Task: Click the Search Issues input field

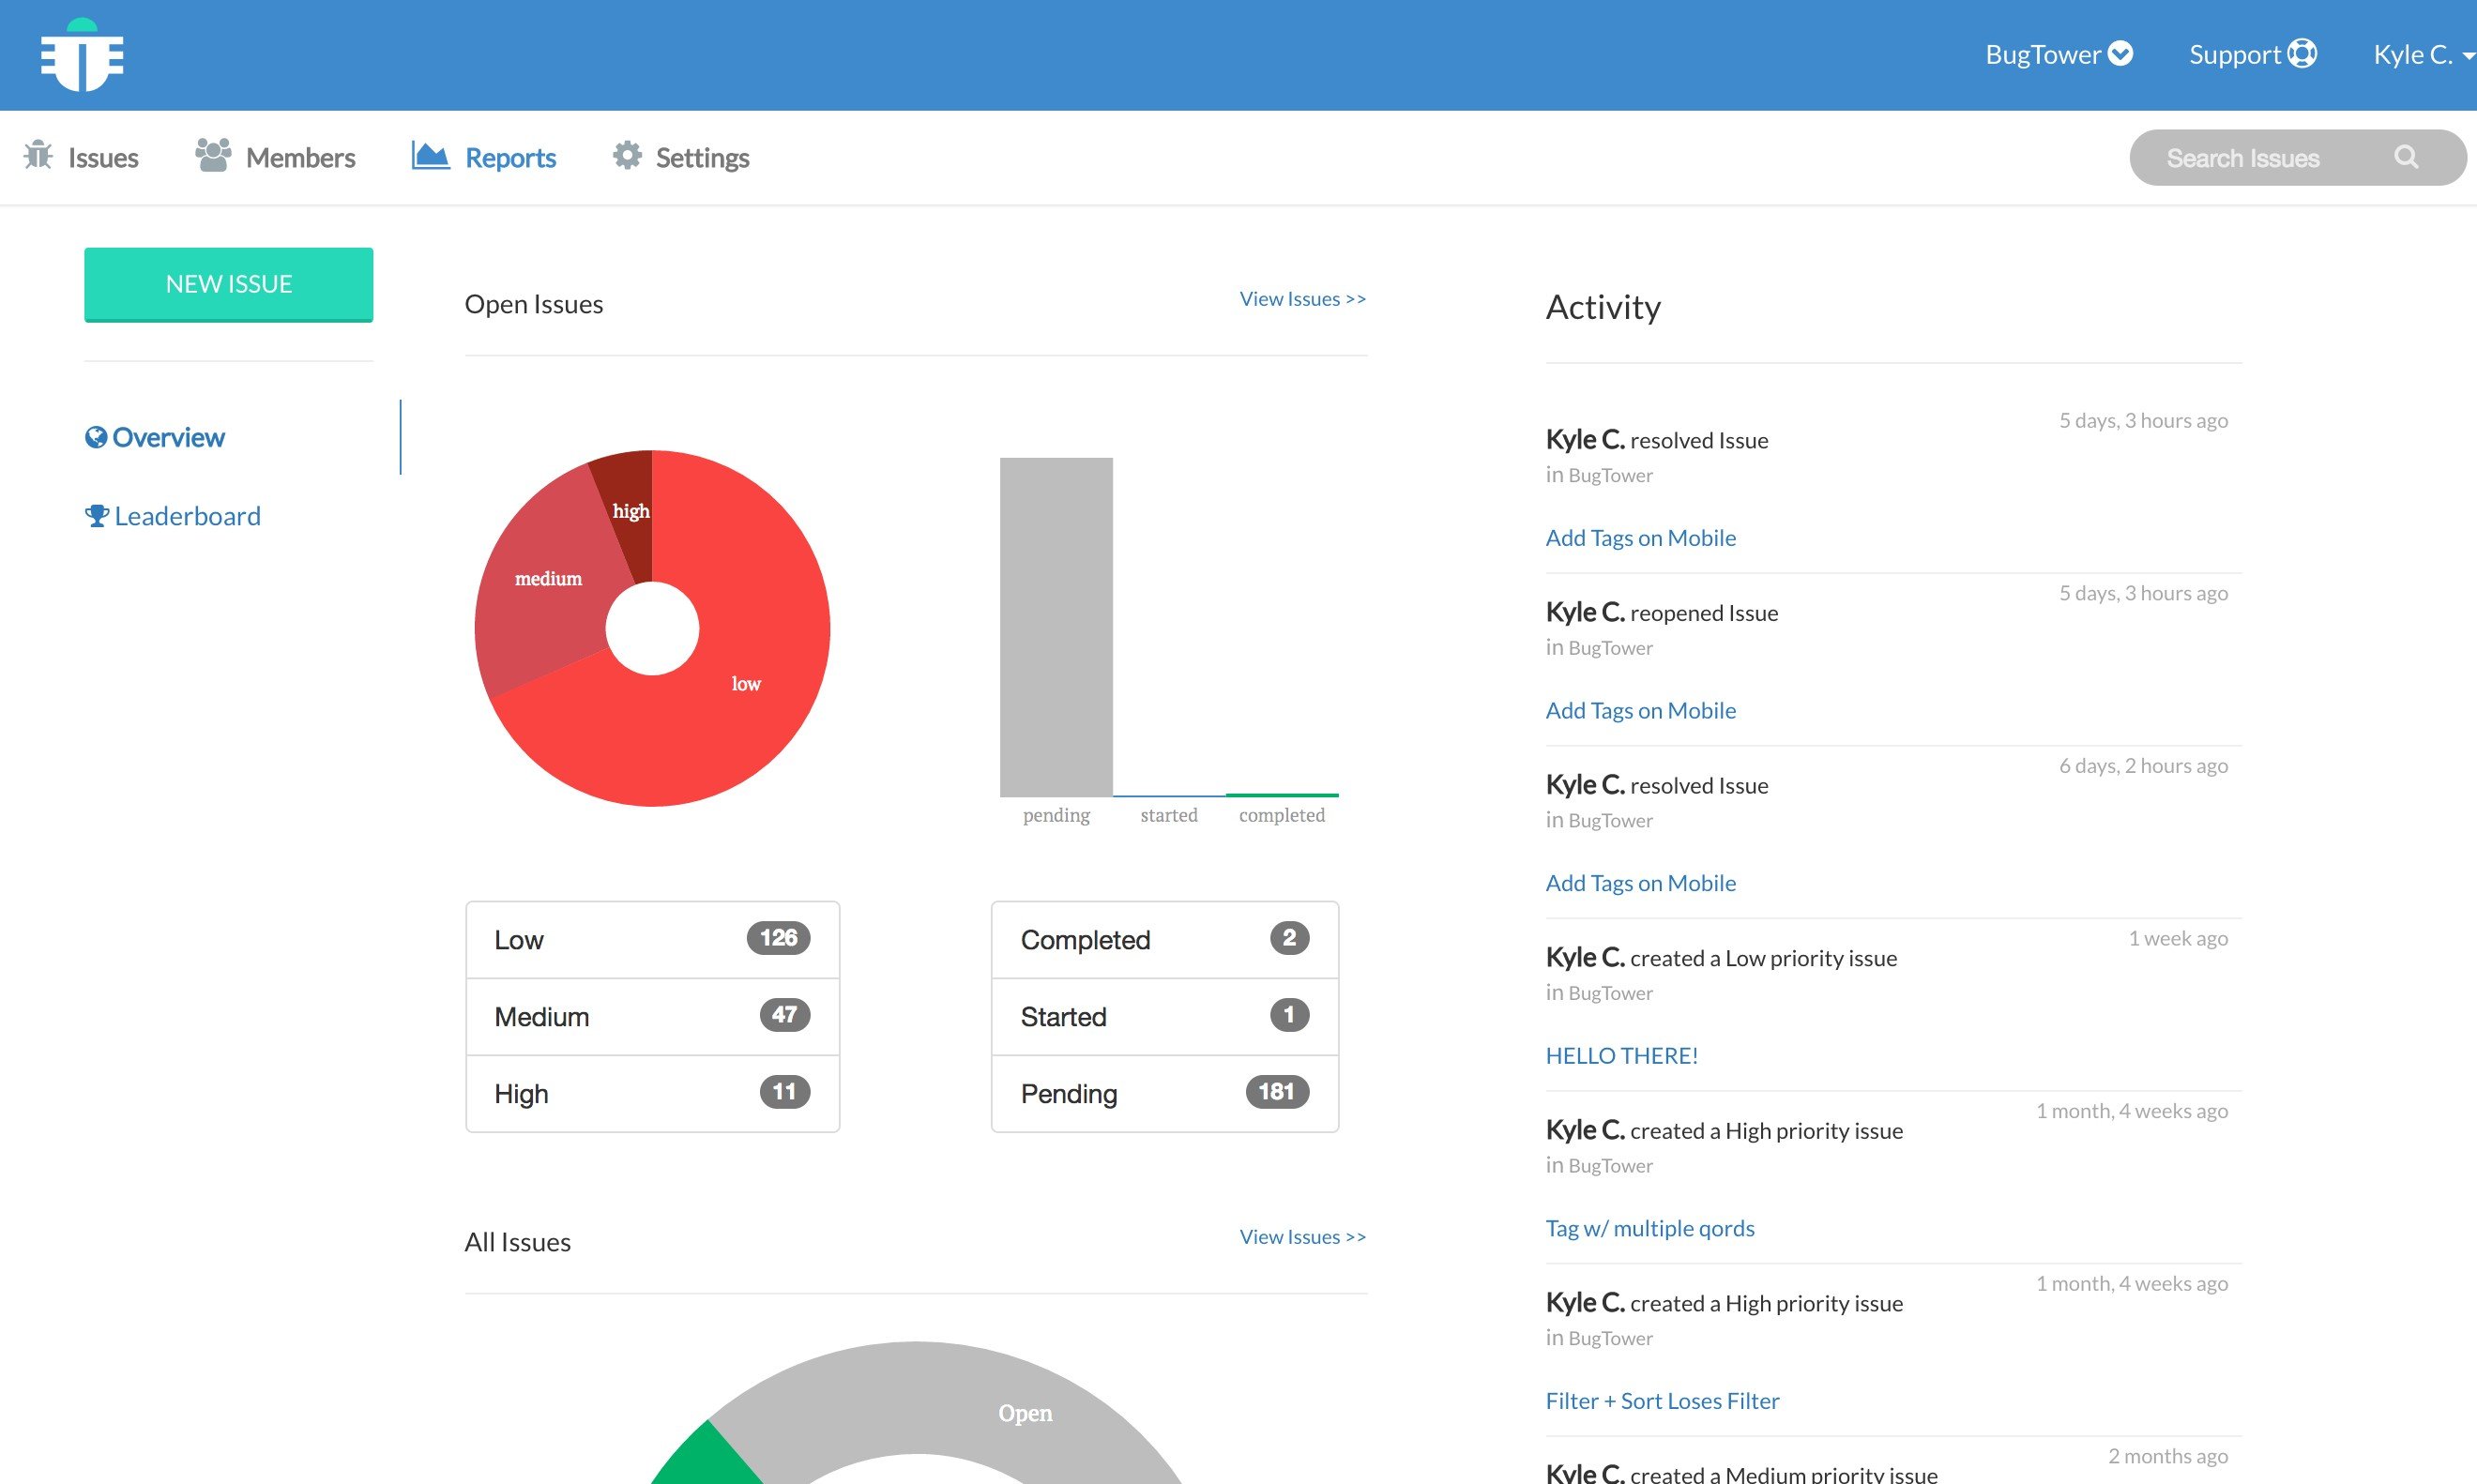Action: pos(2298,157)
